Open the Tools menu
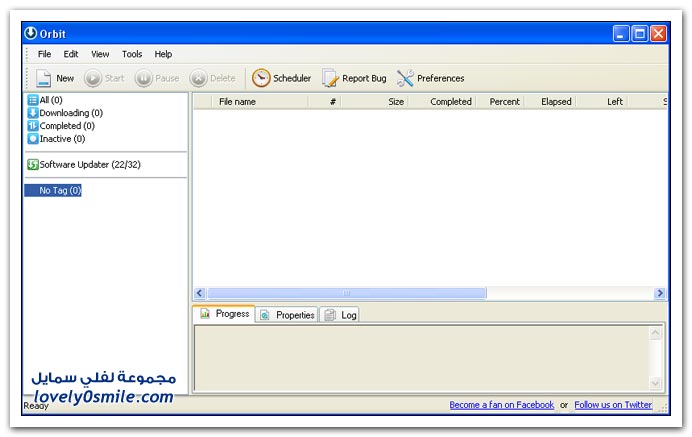This screenshot has height=437, width=692. tap(132, 54)
